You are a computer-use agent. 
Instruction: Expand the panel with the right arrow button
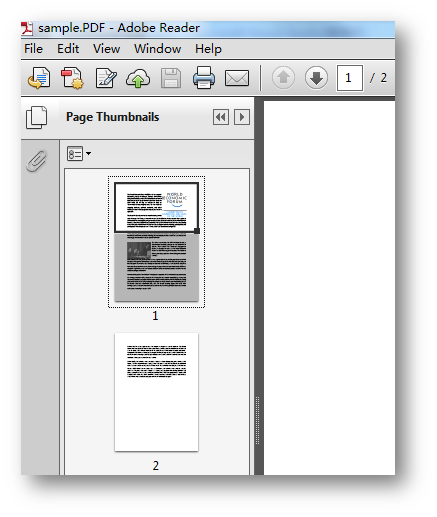242,117
